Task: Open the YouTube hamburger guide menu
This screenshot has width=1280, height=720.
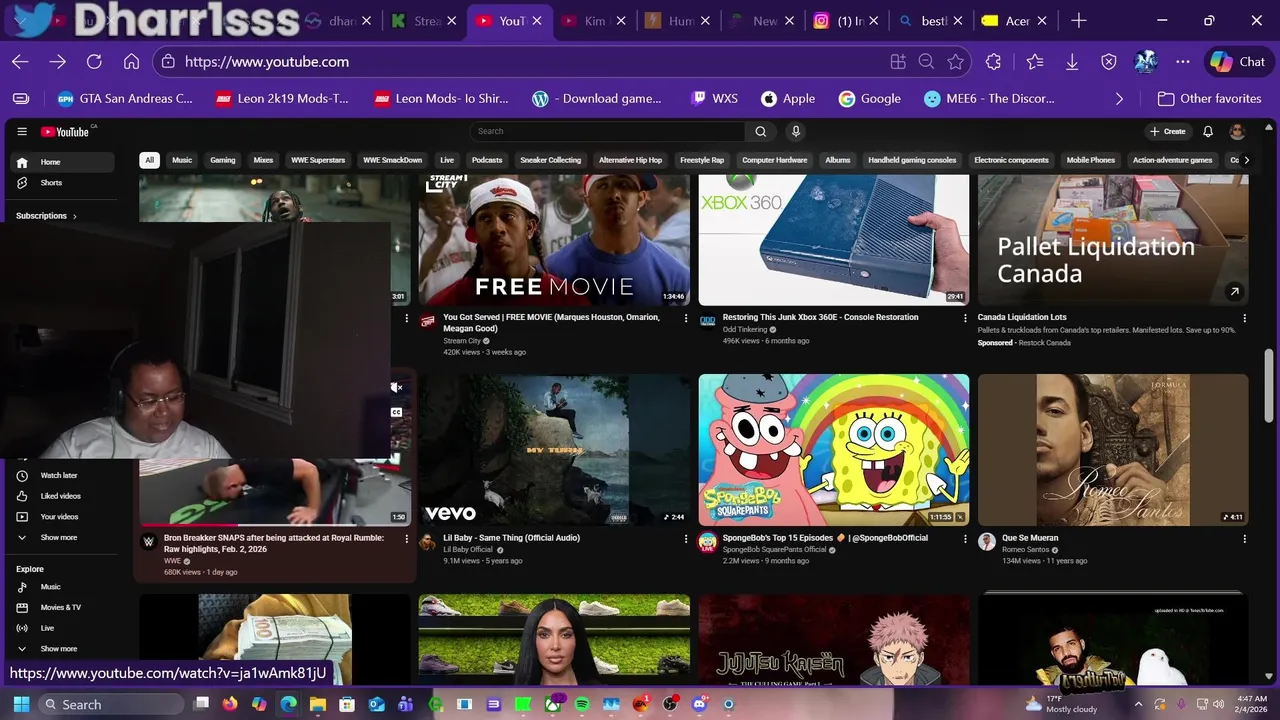Action: (x=21, y=131)
